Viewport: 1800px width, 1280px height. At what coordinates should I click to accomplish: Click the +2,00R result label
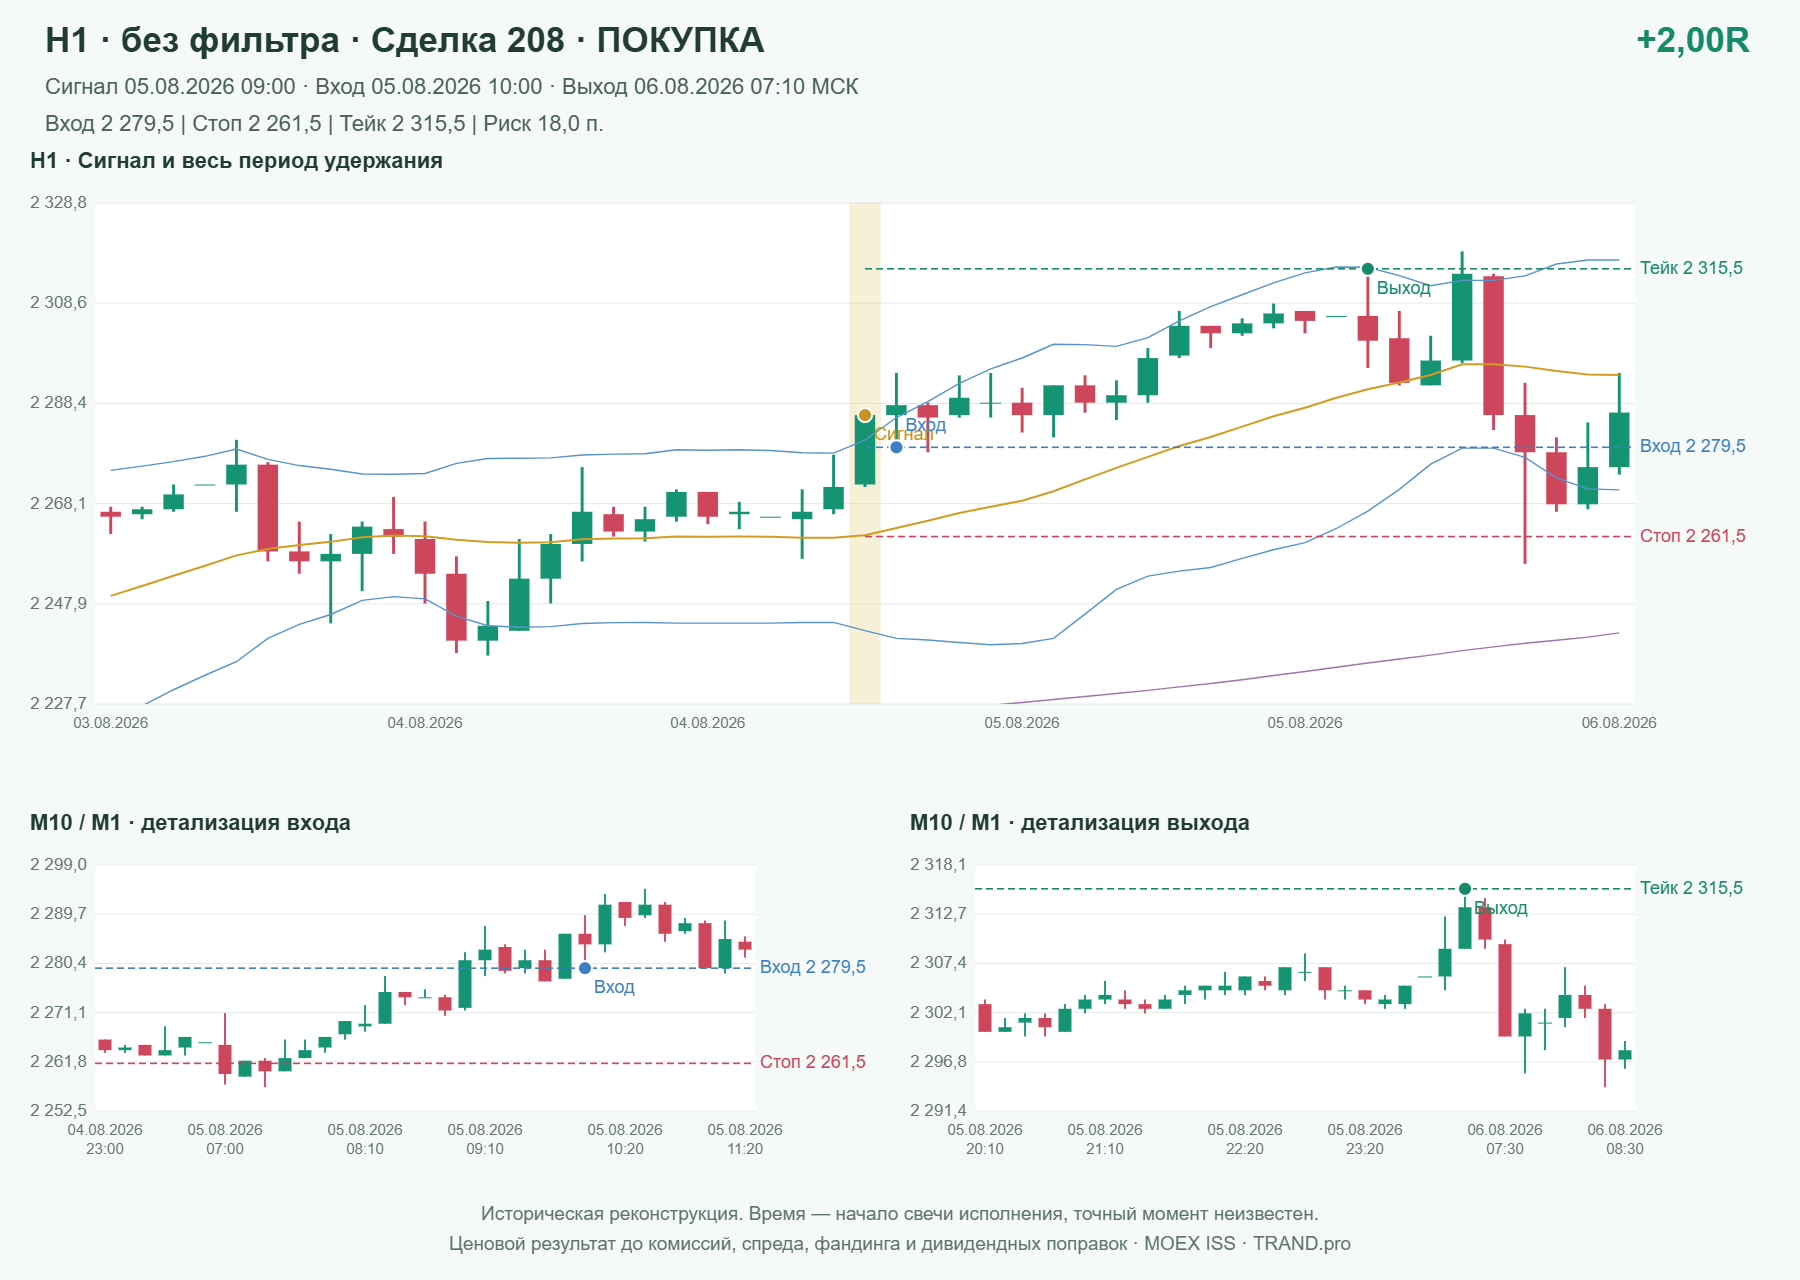point(1692,40)
